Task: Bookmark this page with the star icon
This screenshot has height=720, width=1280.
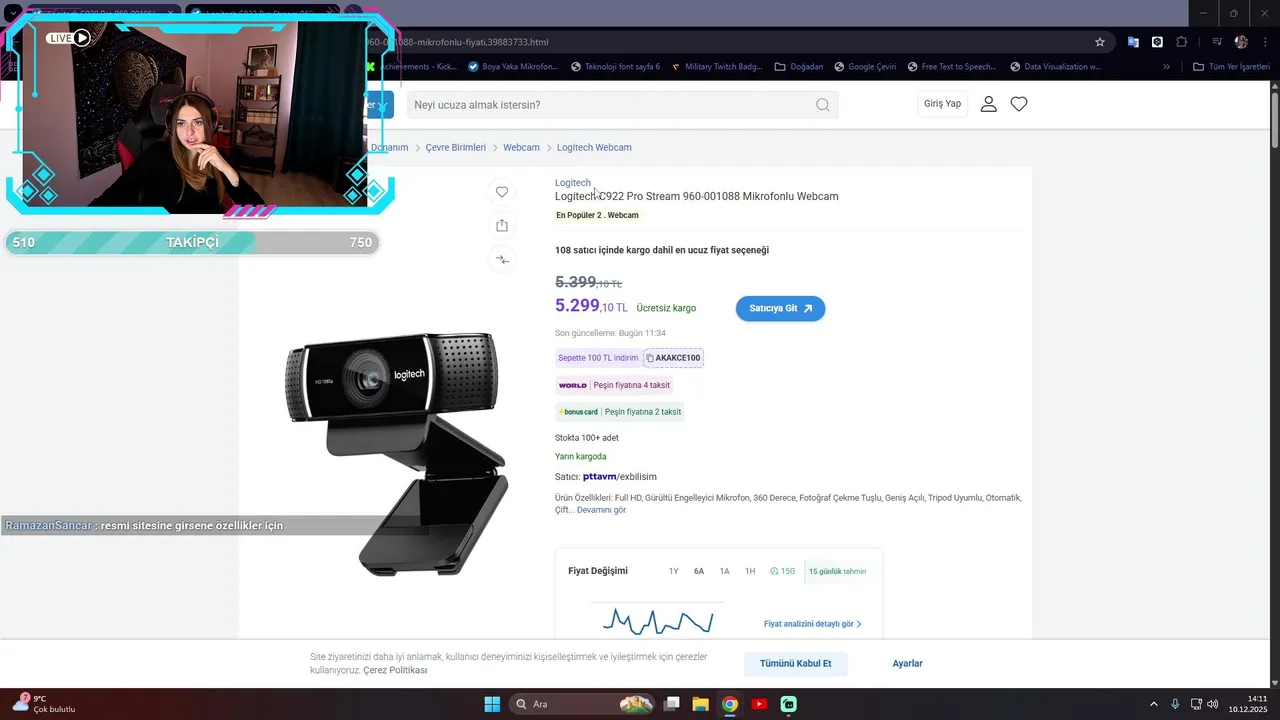Action: point(1100,42)
